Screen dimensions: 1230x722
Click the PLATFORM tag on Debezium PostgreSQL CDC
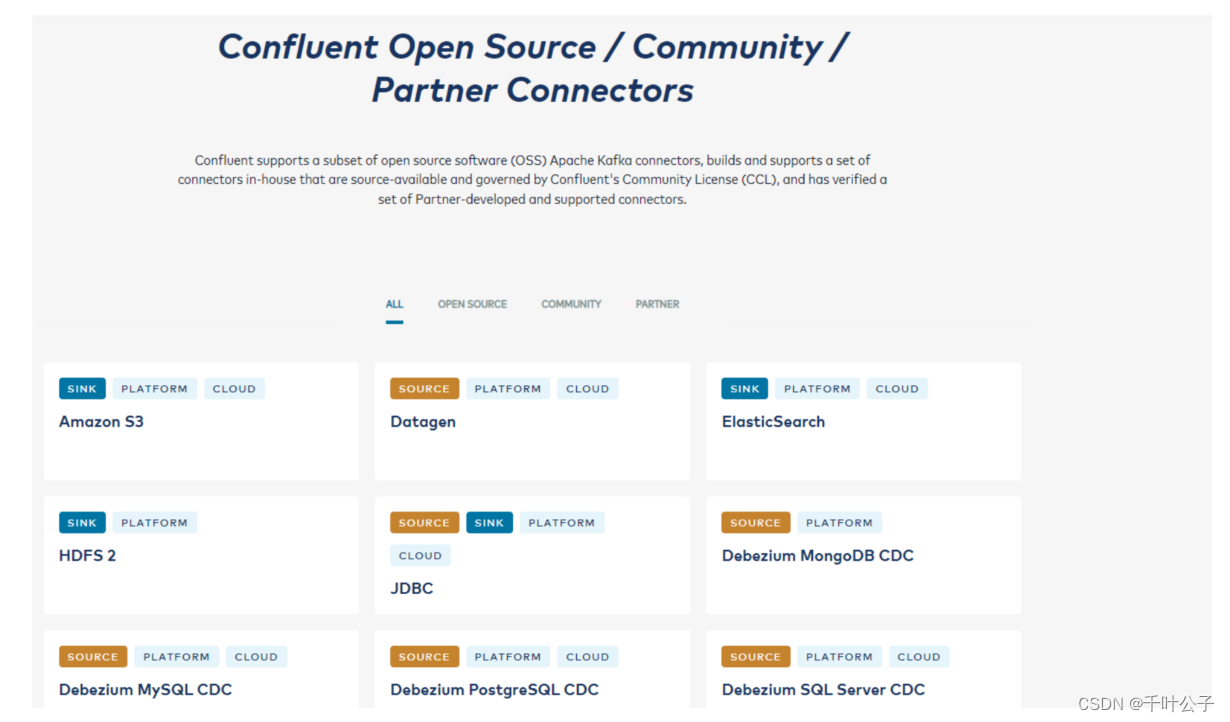pos(508,657)
